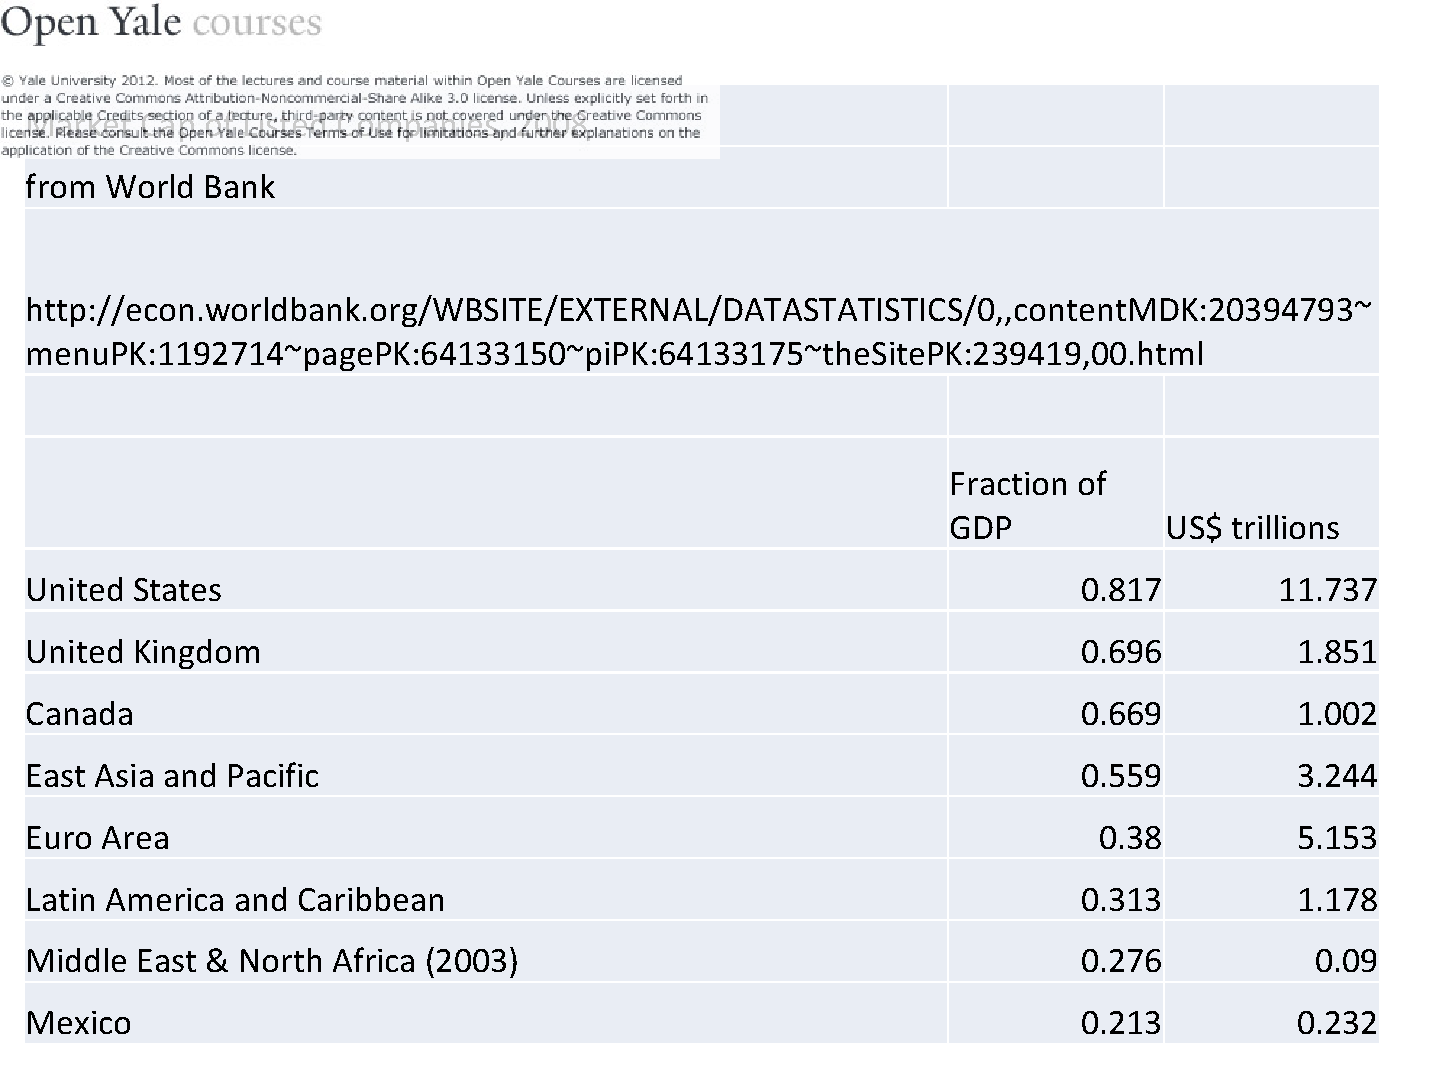Viewport: 1440px width, 1080px height.
Task: Click the 0.09 trillions value
Action: (1345, 960)
